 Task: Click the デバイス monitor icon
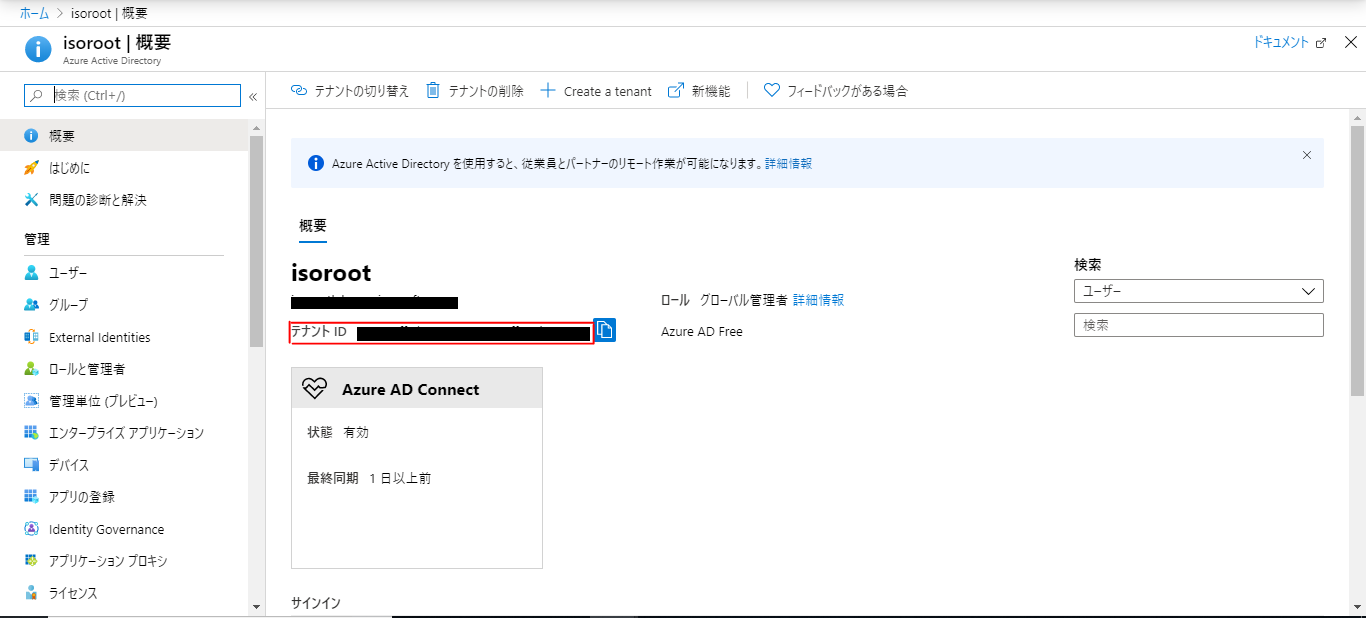coord(31,465)
